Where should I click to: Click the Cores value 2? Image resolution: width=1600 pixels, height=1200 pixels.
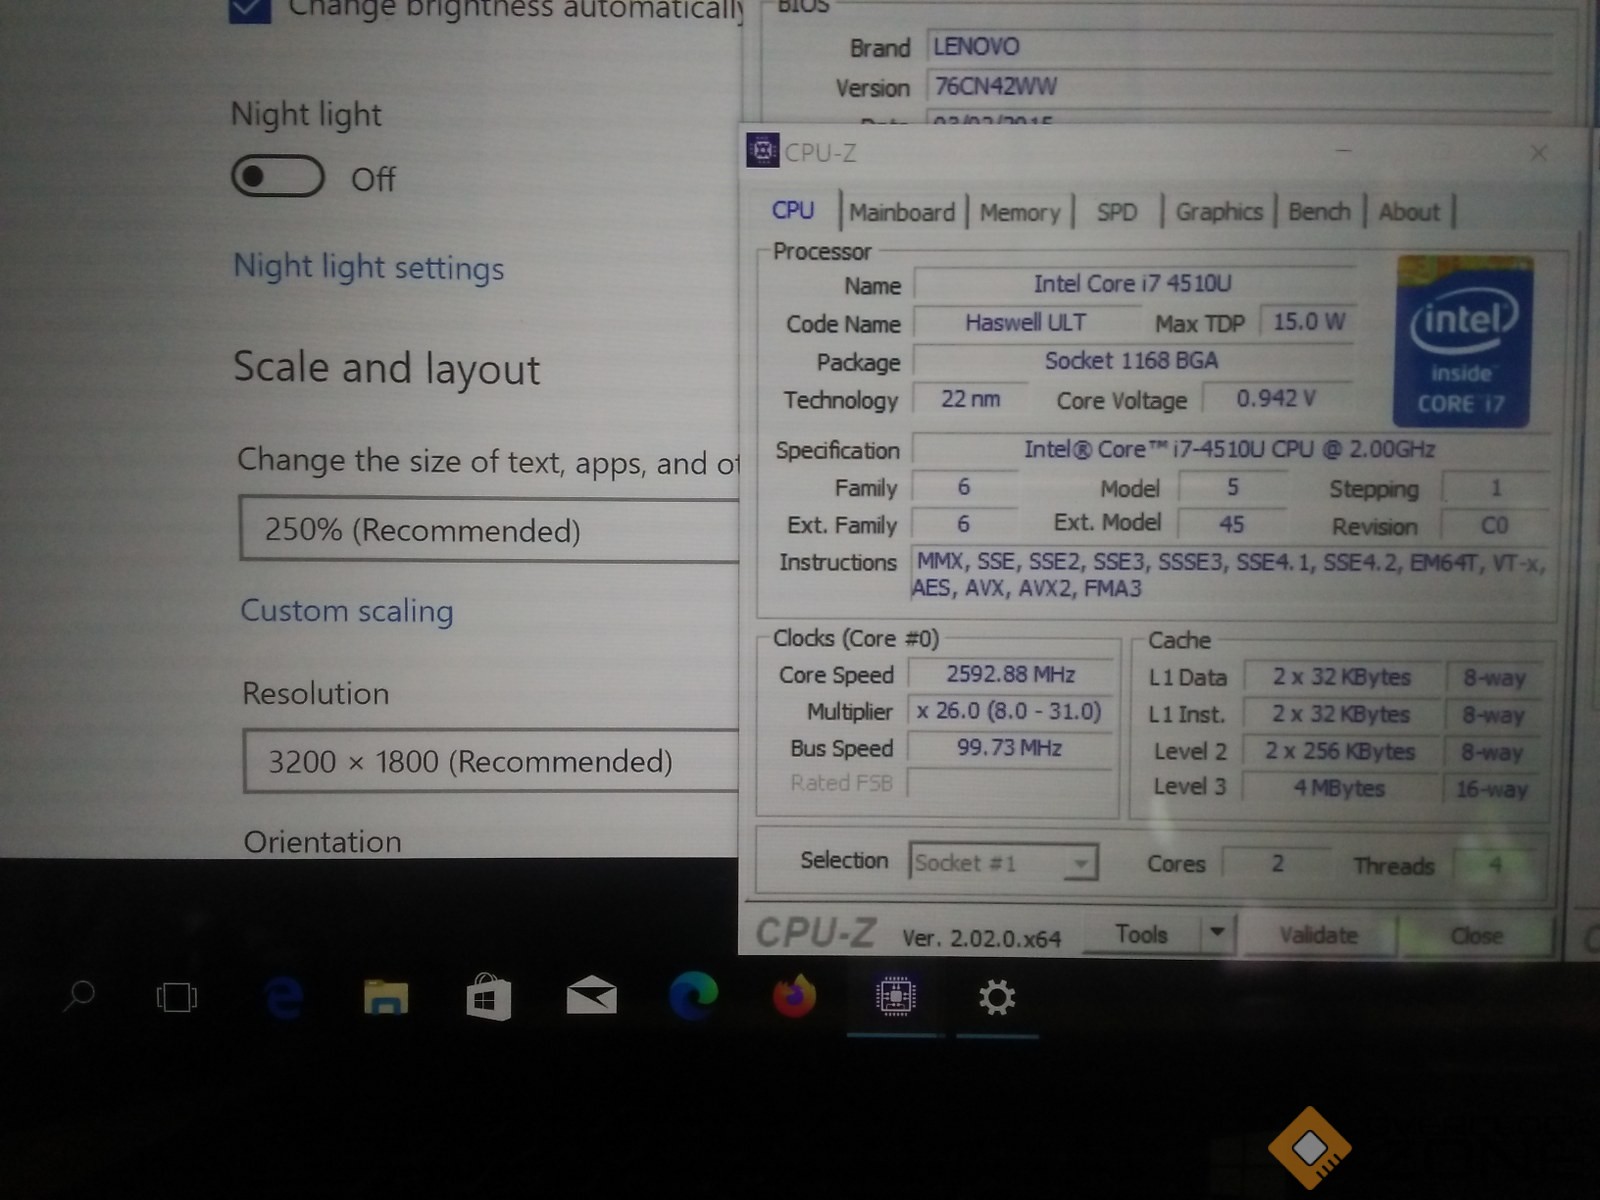pos(1277,863)
